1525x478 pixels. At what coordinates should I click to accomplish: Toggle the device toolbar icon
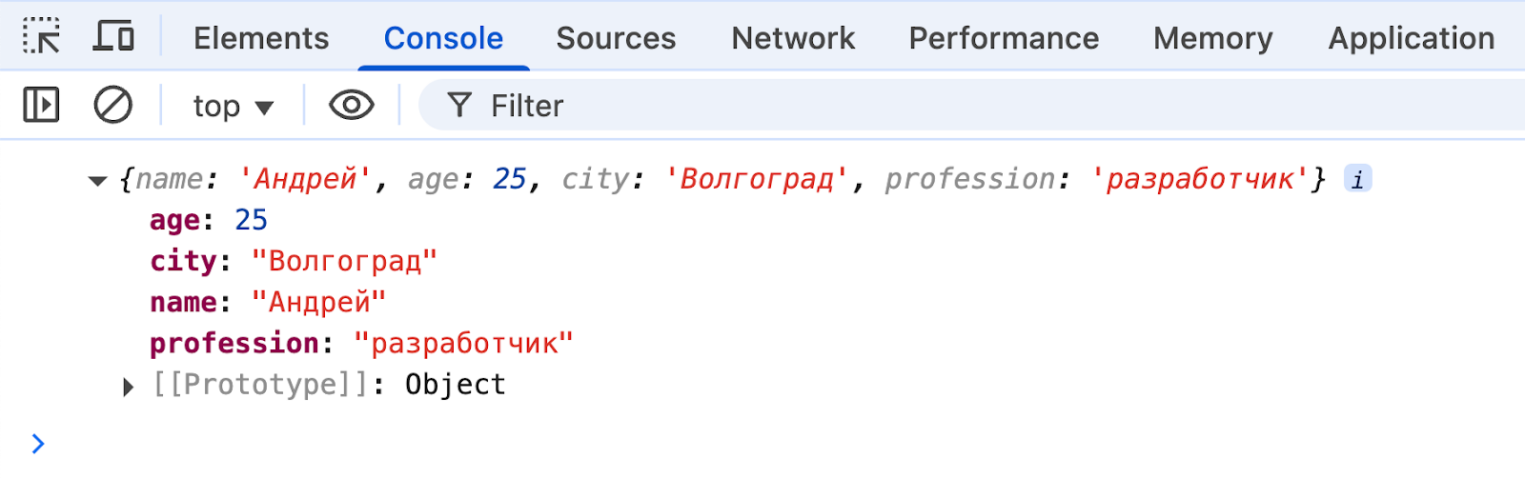[x=114, y=37]
